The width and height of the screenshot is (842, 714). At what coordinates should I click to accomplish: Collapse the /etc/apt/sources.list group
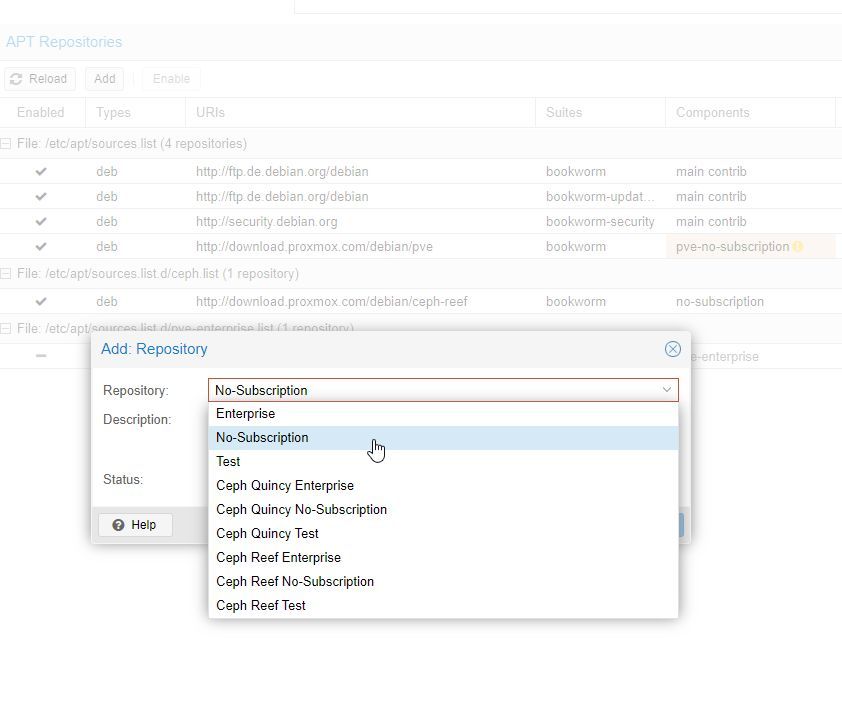coord(5,144)
